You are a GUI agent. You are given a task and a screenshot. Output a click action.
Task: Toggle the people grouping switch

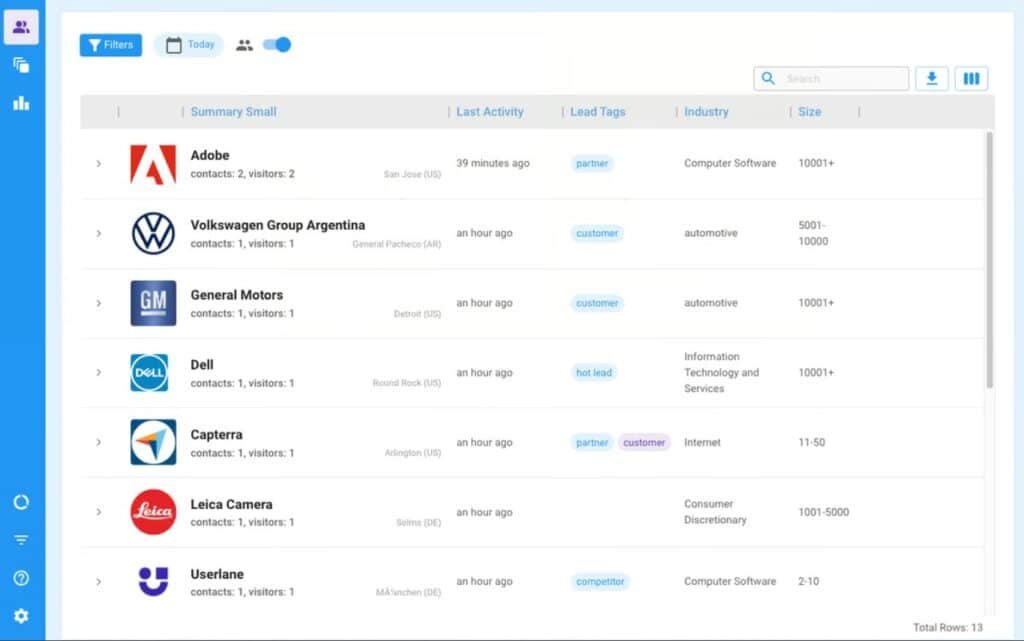pos(277,45)
